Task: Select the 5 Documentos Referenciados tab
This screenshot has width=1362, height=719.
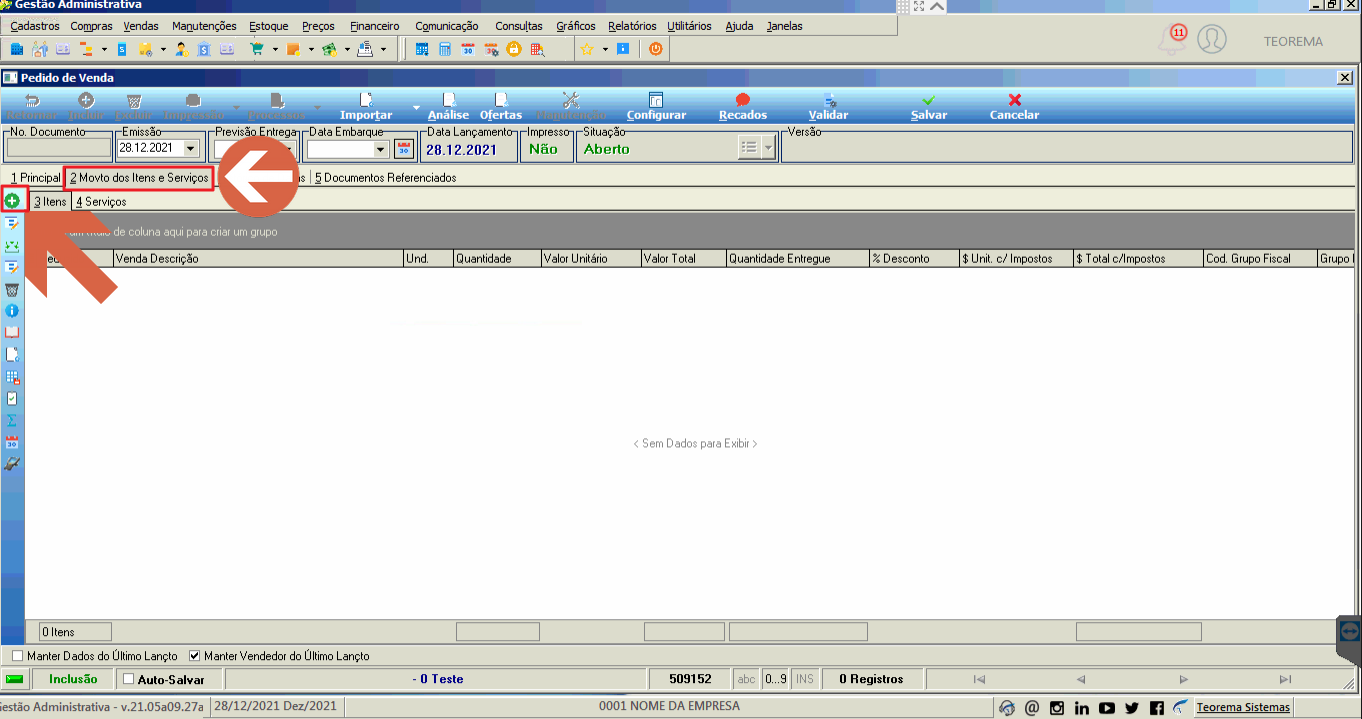Action: pos(385,178)
